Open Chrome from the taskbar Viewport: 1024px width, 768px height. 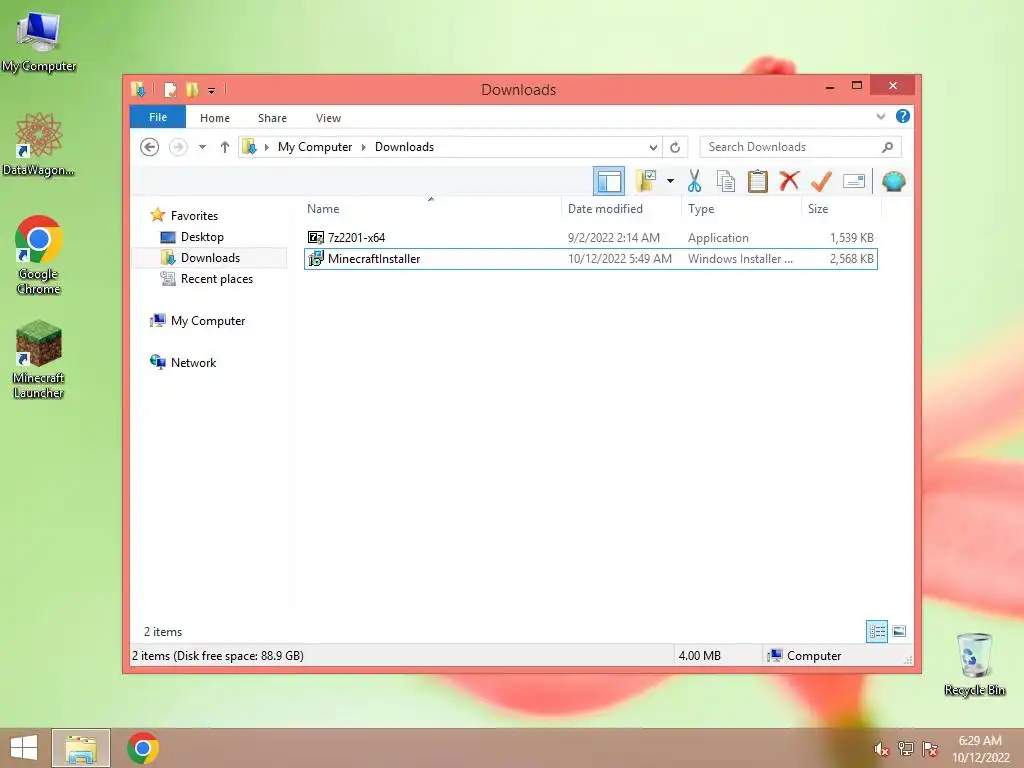(143, 748)
